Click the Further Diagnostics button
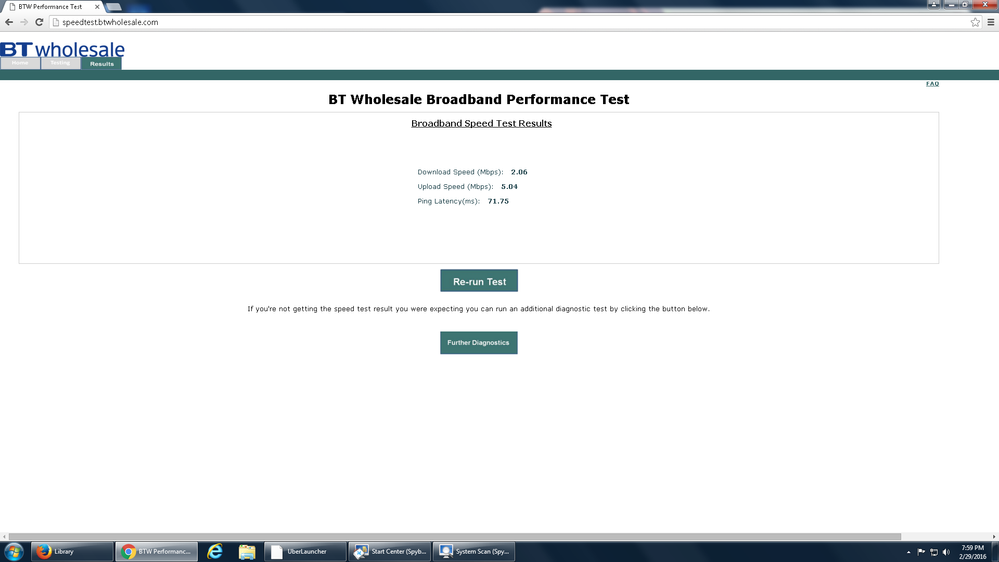Viewport: 999px width, 562px height. (478, 343)
